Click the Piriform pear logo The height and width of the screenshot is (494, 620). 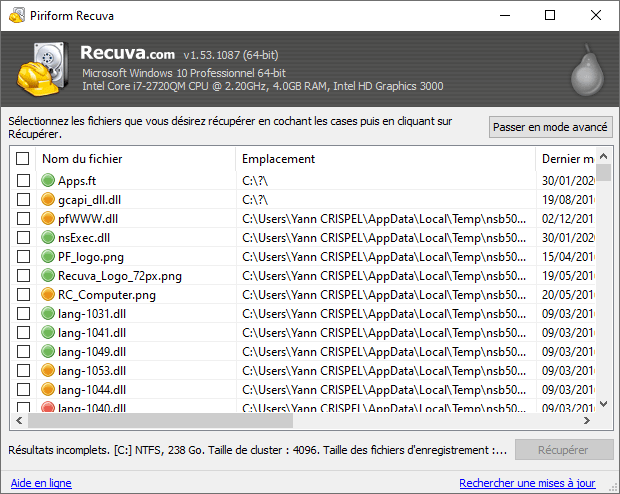click(587, 70)
